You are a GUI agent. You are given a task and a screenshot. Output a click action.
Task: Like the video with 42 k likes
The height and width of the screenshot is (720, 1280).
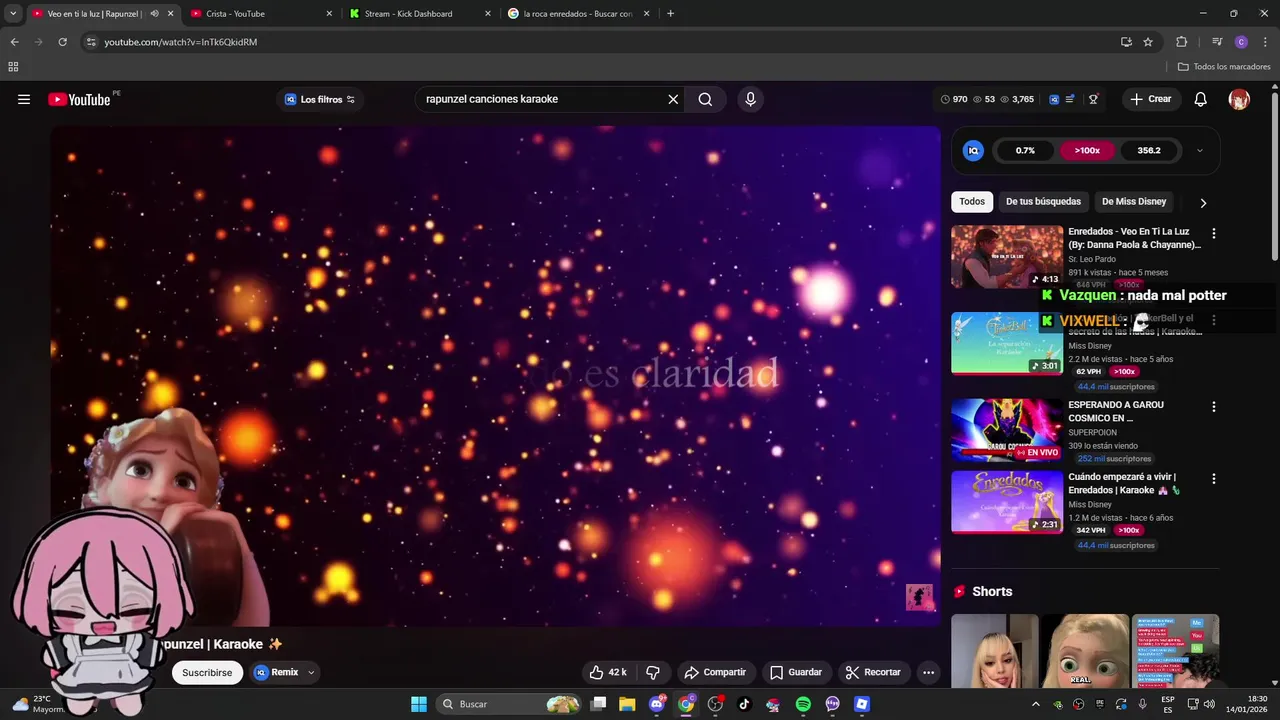tap(608, 672)
